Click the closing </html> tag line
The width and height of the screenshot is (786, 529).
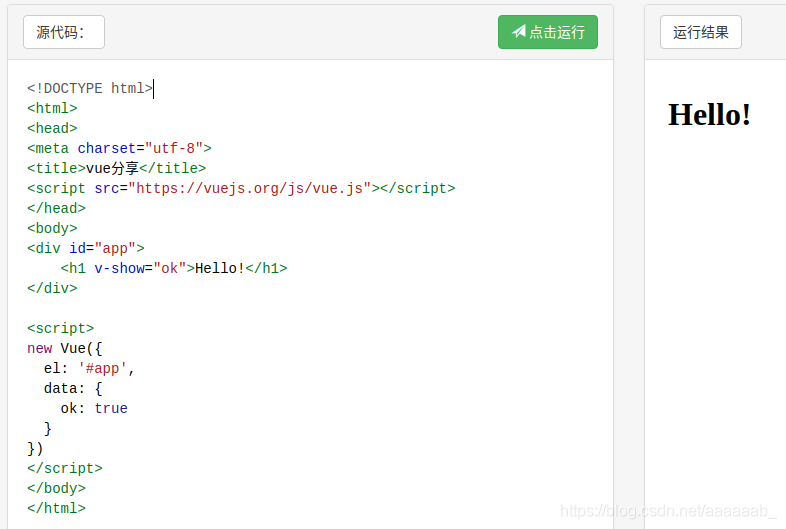pos(56,508)
